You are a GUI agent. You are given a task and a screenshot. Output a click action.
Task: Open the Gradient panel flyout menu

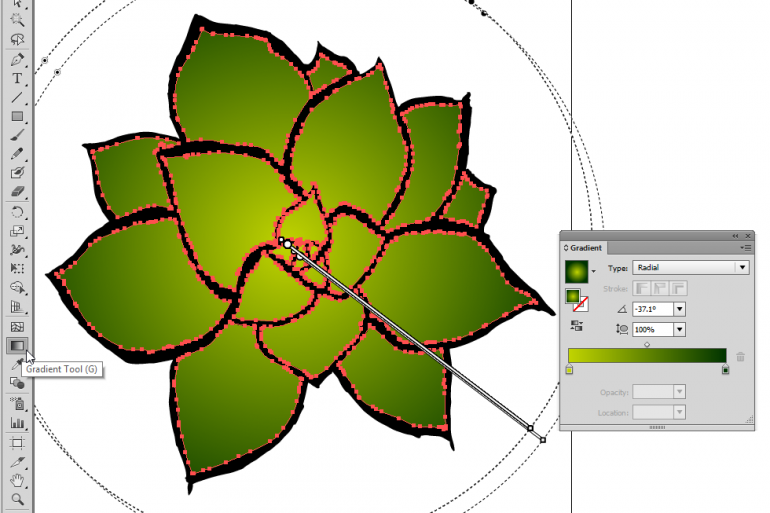click(745, 247)
